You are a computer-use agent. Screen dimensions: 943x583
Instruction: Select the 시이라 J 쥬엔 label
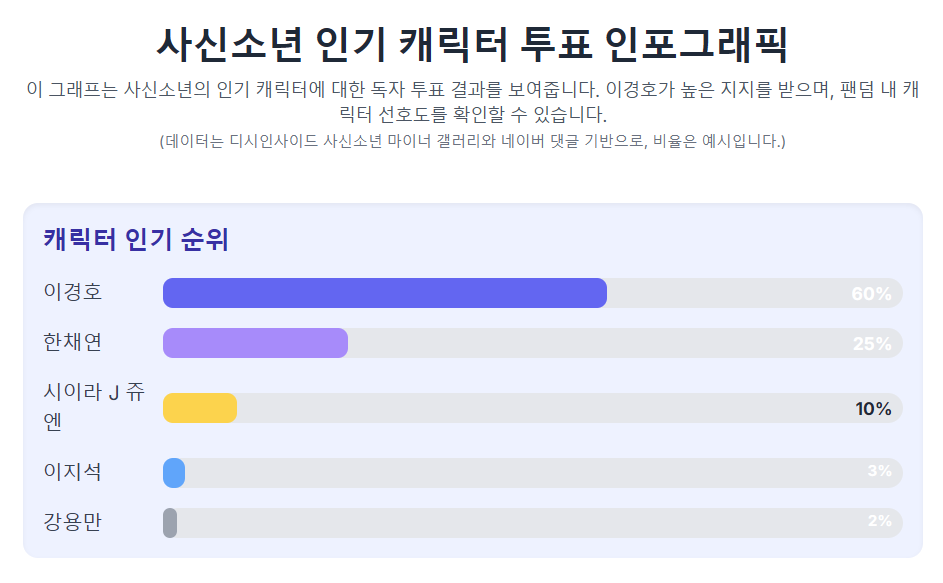pyautogui.click(x=94, y=407)
